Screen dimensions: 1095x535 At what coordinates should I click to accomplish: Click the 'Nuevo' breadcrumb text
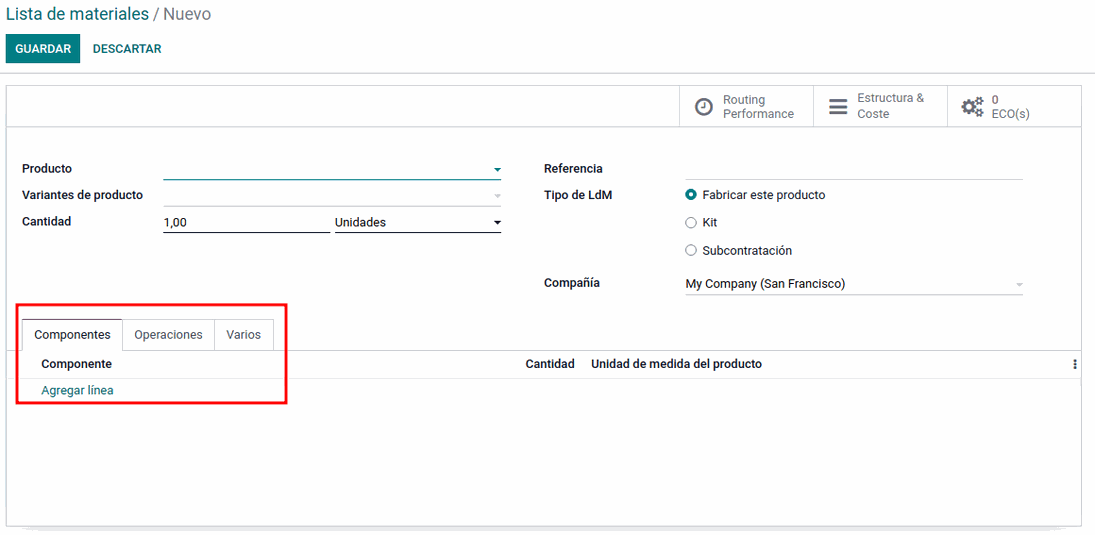[187, 14]
